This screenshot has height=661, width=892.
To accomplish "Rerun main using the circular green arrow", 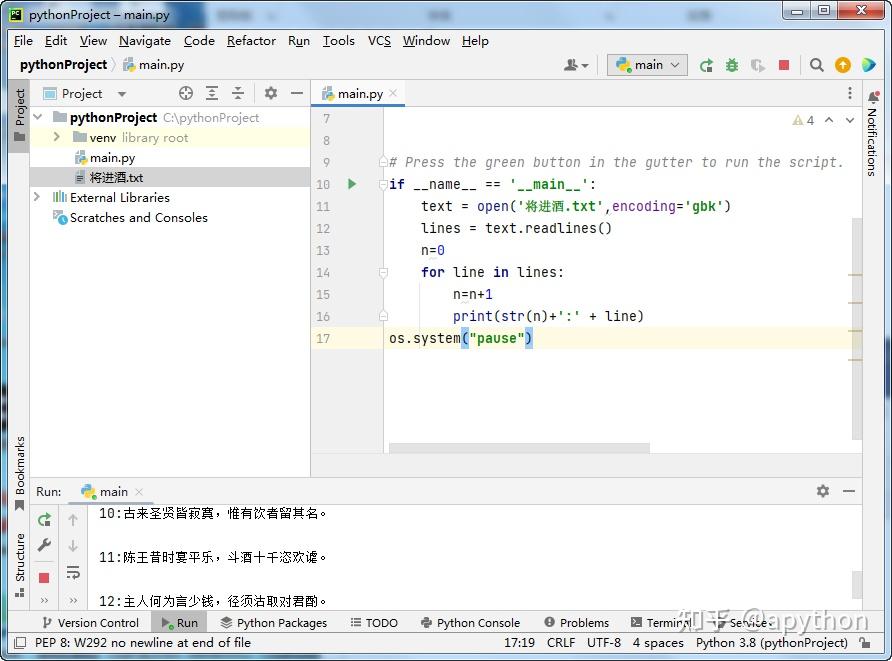I will 705,64.
